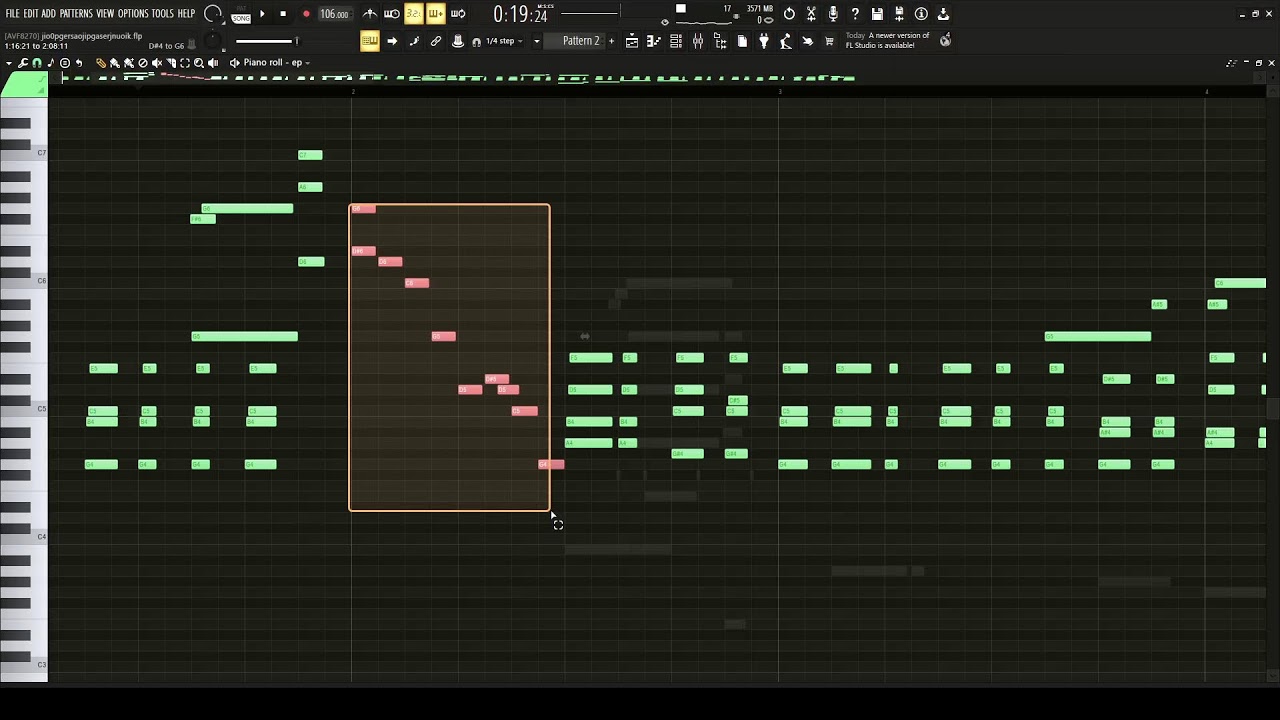Open the VIEW menu
Viewport: 1280px width, 720px height.
(x=105, y=14)
